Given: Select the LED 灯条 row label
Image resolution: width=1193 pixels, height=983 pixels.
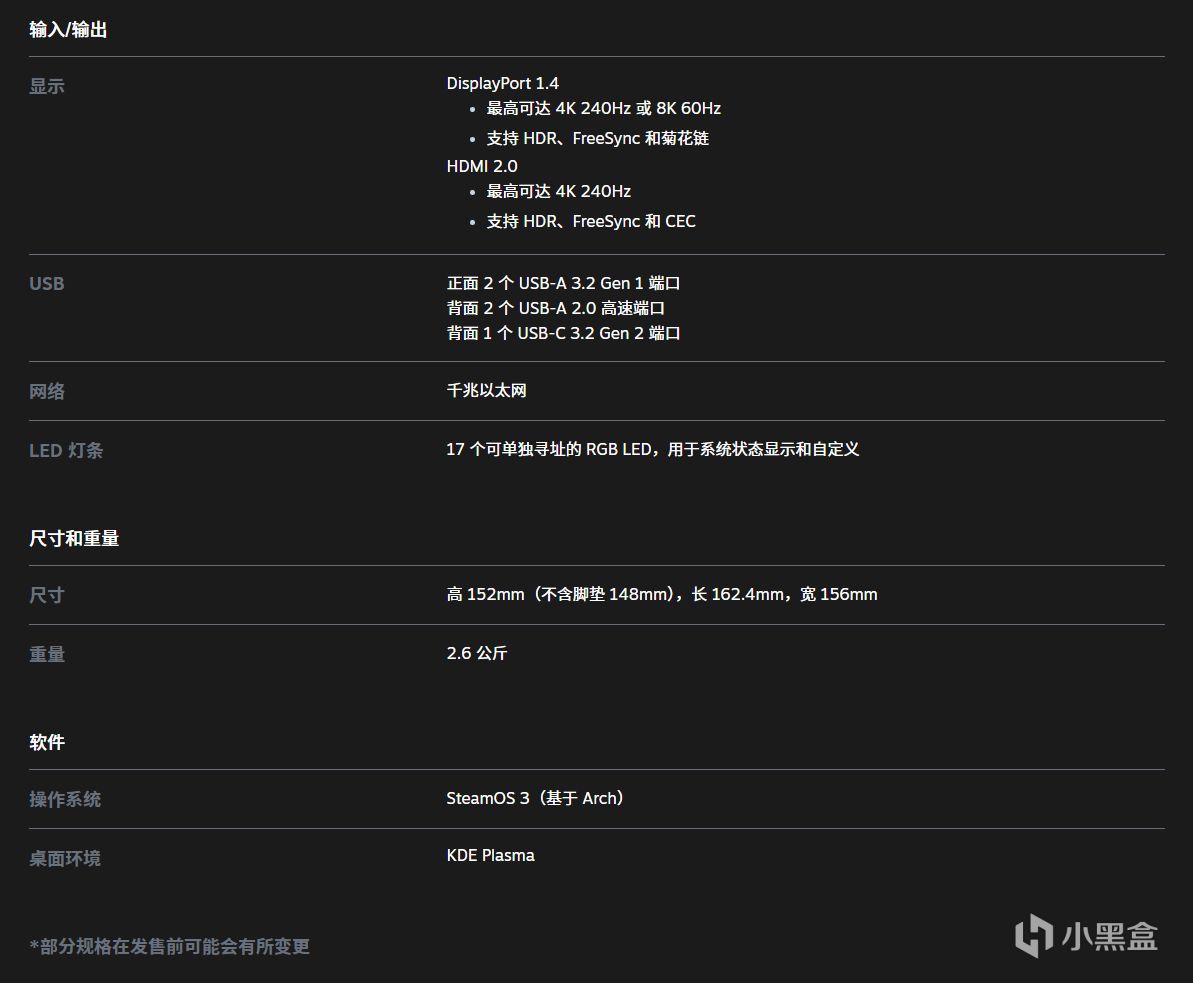Looking at the screenshot, I should click(x=65, y=450).
